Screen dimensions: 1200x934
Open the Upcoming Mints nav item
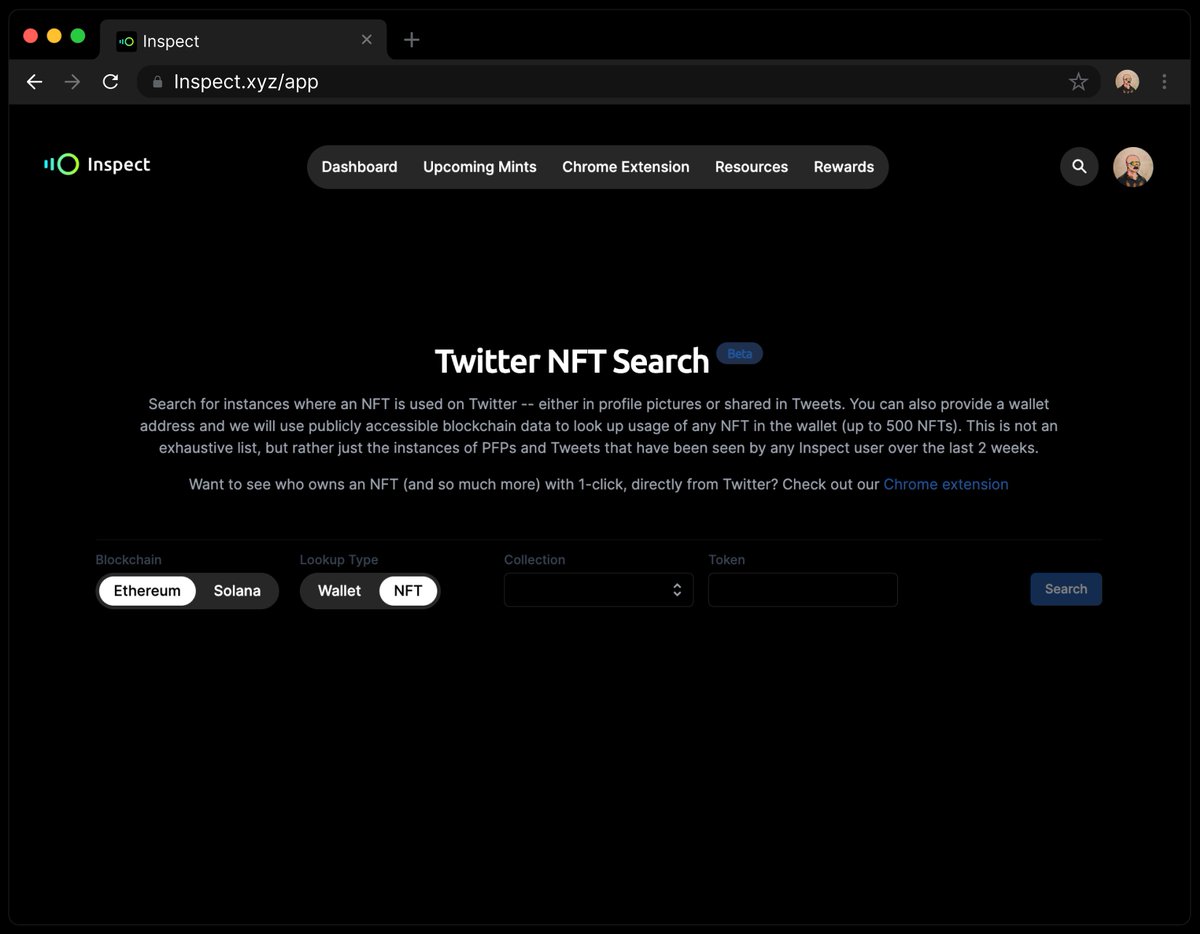coord(480,167)
